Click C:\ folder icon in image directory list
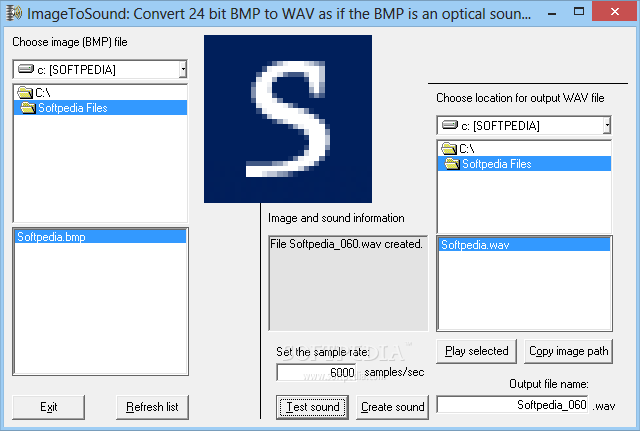Viewport: 640px width, 431px height. [x=25, y=93]
